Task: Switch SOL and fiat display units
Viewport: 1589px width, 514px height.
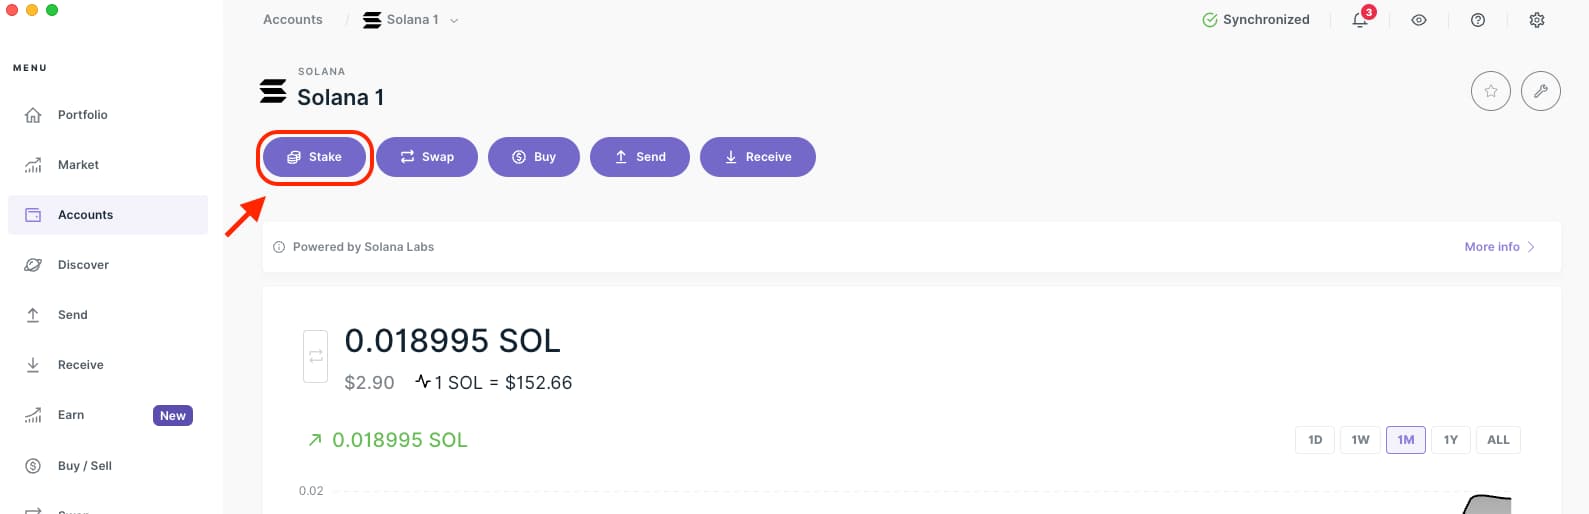Action: [315, 357]
